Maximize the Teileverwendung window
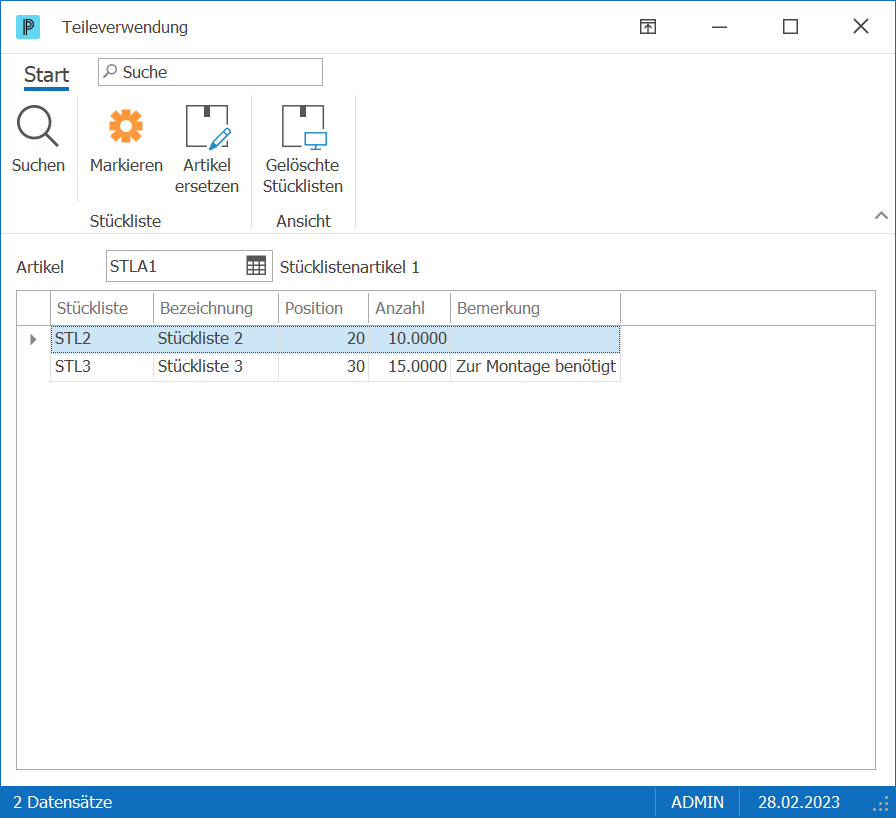The height and width of the screenshot is (818, 896). tap(790, 27)
